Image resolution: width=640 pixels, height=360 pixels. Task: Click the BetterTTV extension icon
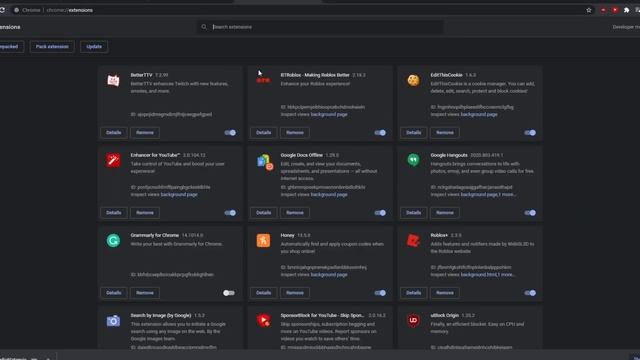tap(113, 80)
